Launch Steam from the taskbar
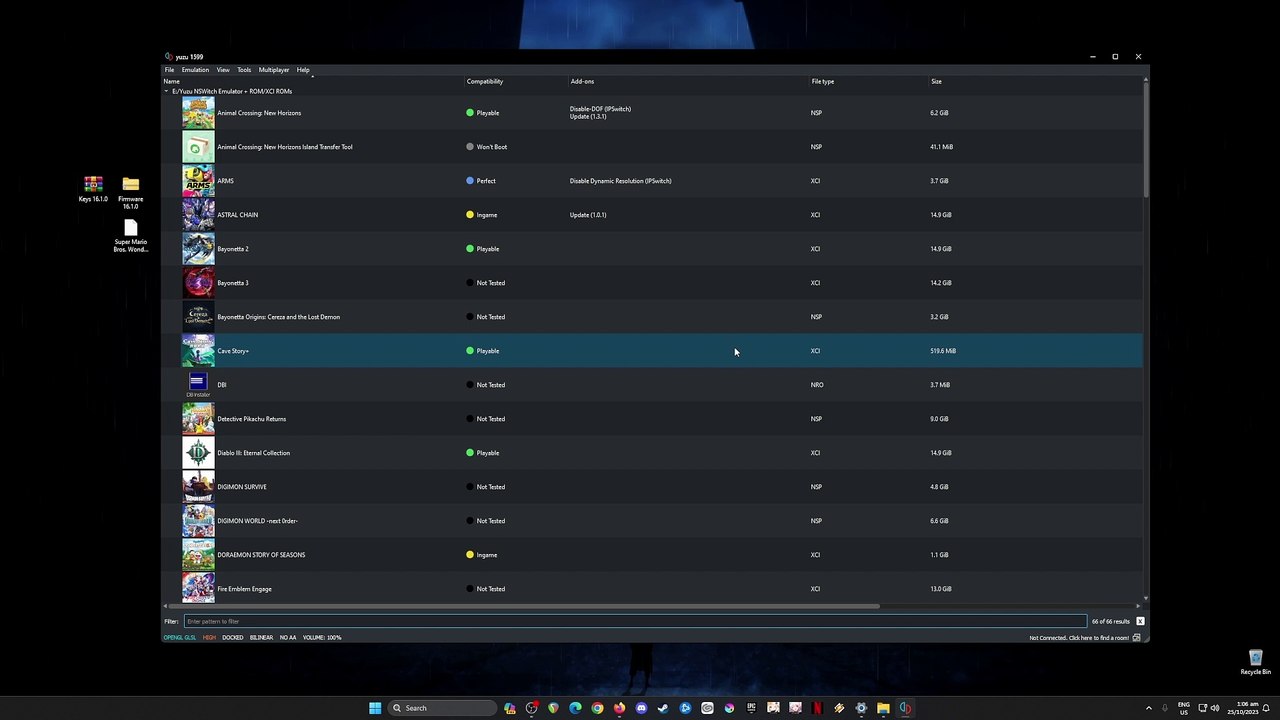This screenshot has height=720, width=1280. click(x=663, y=708)
